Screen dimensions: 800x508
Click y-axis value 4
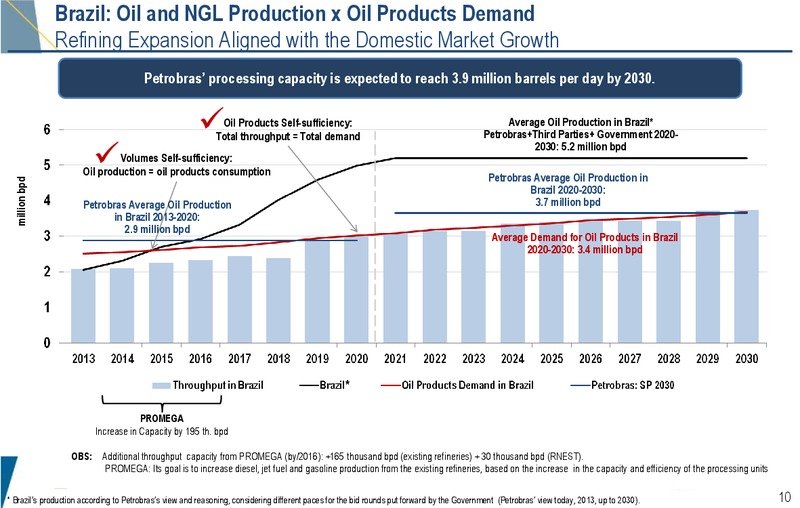pos(47,200)
